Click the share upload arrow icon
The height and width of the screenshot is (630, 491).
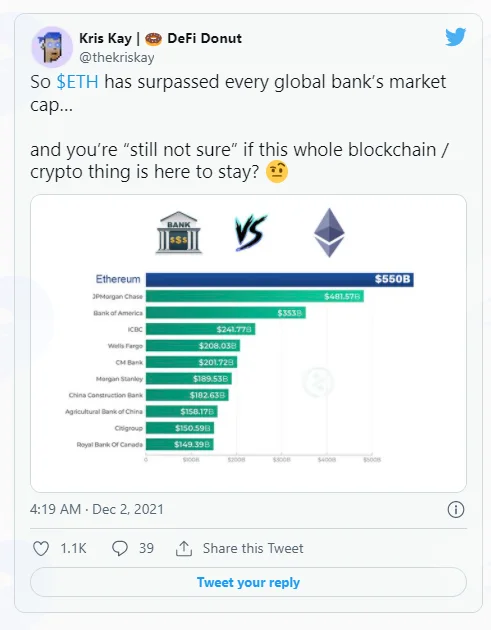click(184, 548)
